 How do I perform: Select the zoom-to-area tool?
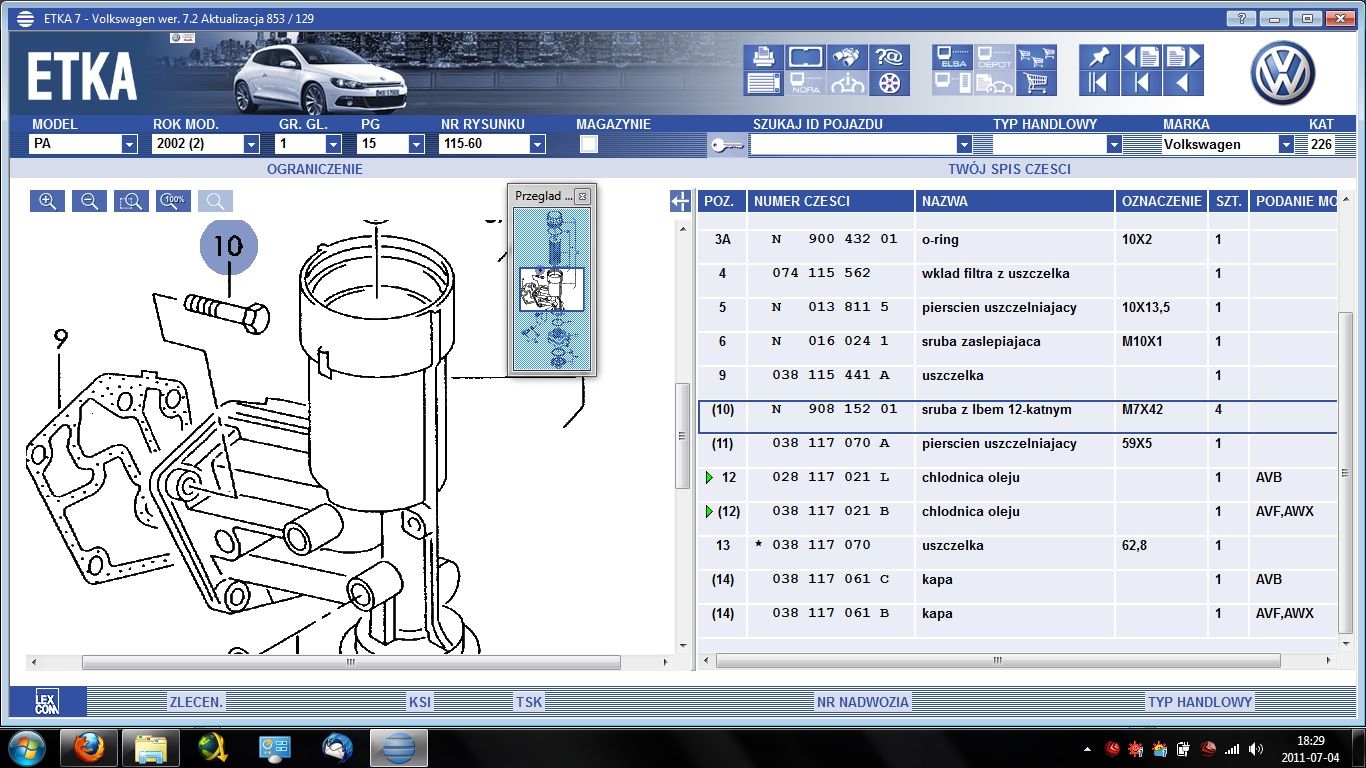point(131,201)
